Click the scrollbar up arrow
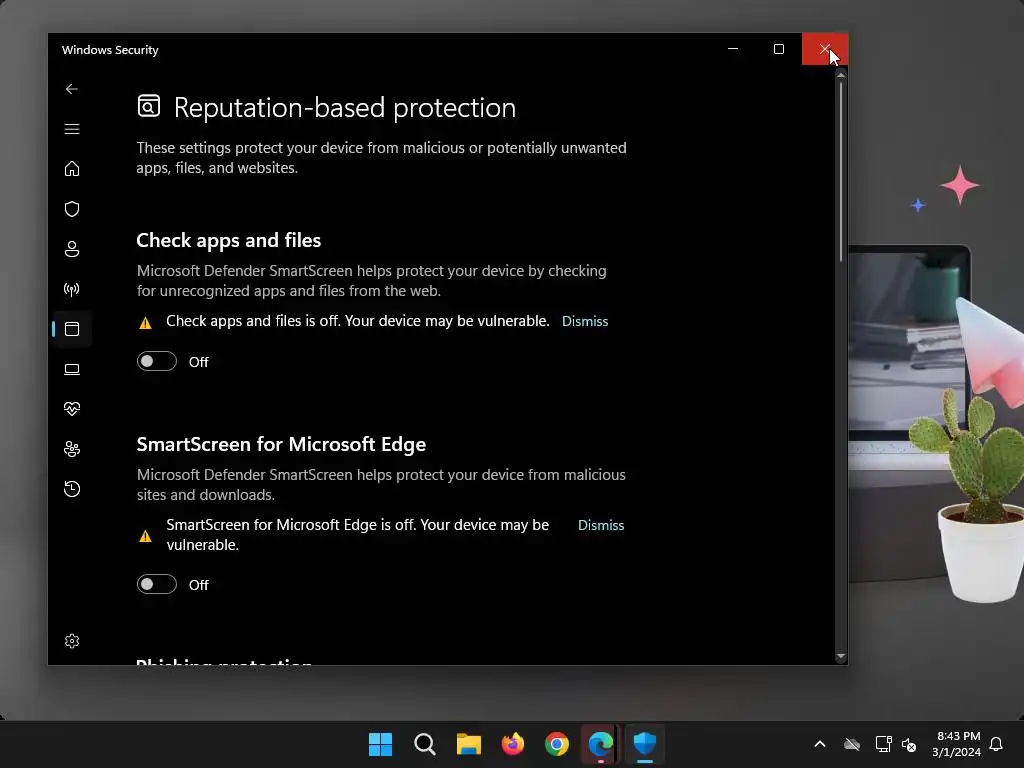The image size is (1024, 768). 841,76
